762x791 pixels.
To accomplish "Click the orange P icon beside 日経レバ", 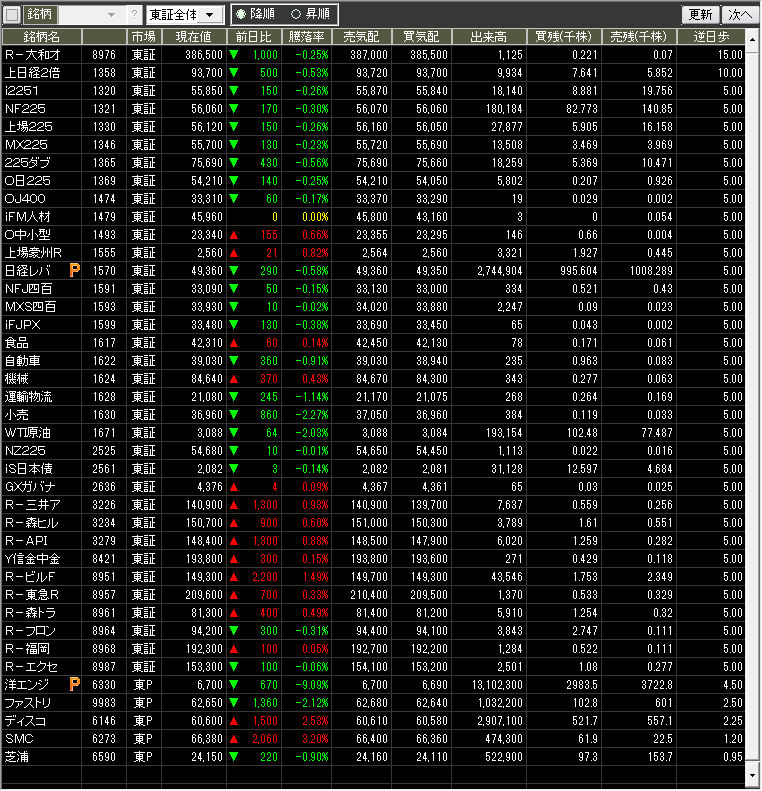I will tap(74, 271).
